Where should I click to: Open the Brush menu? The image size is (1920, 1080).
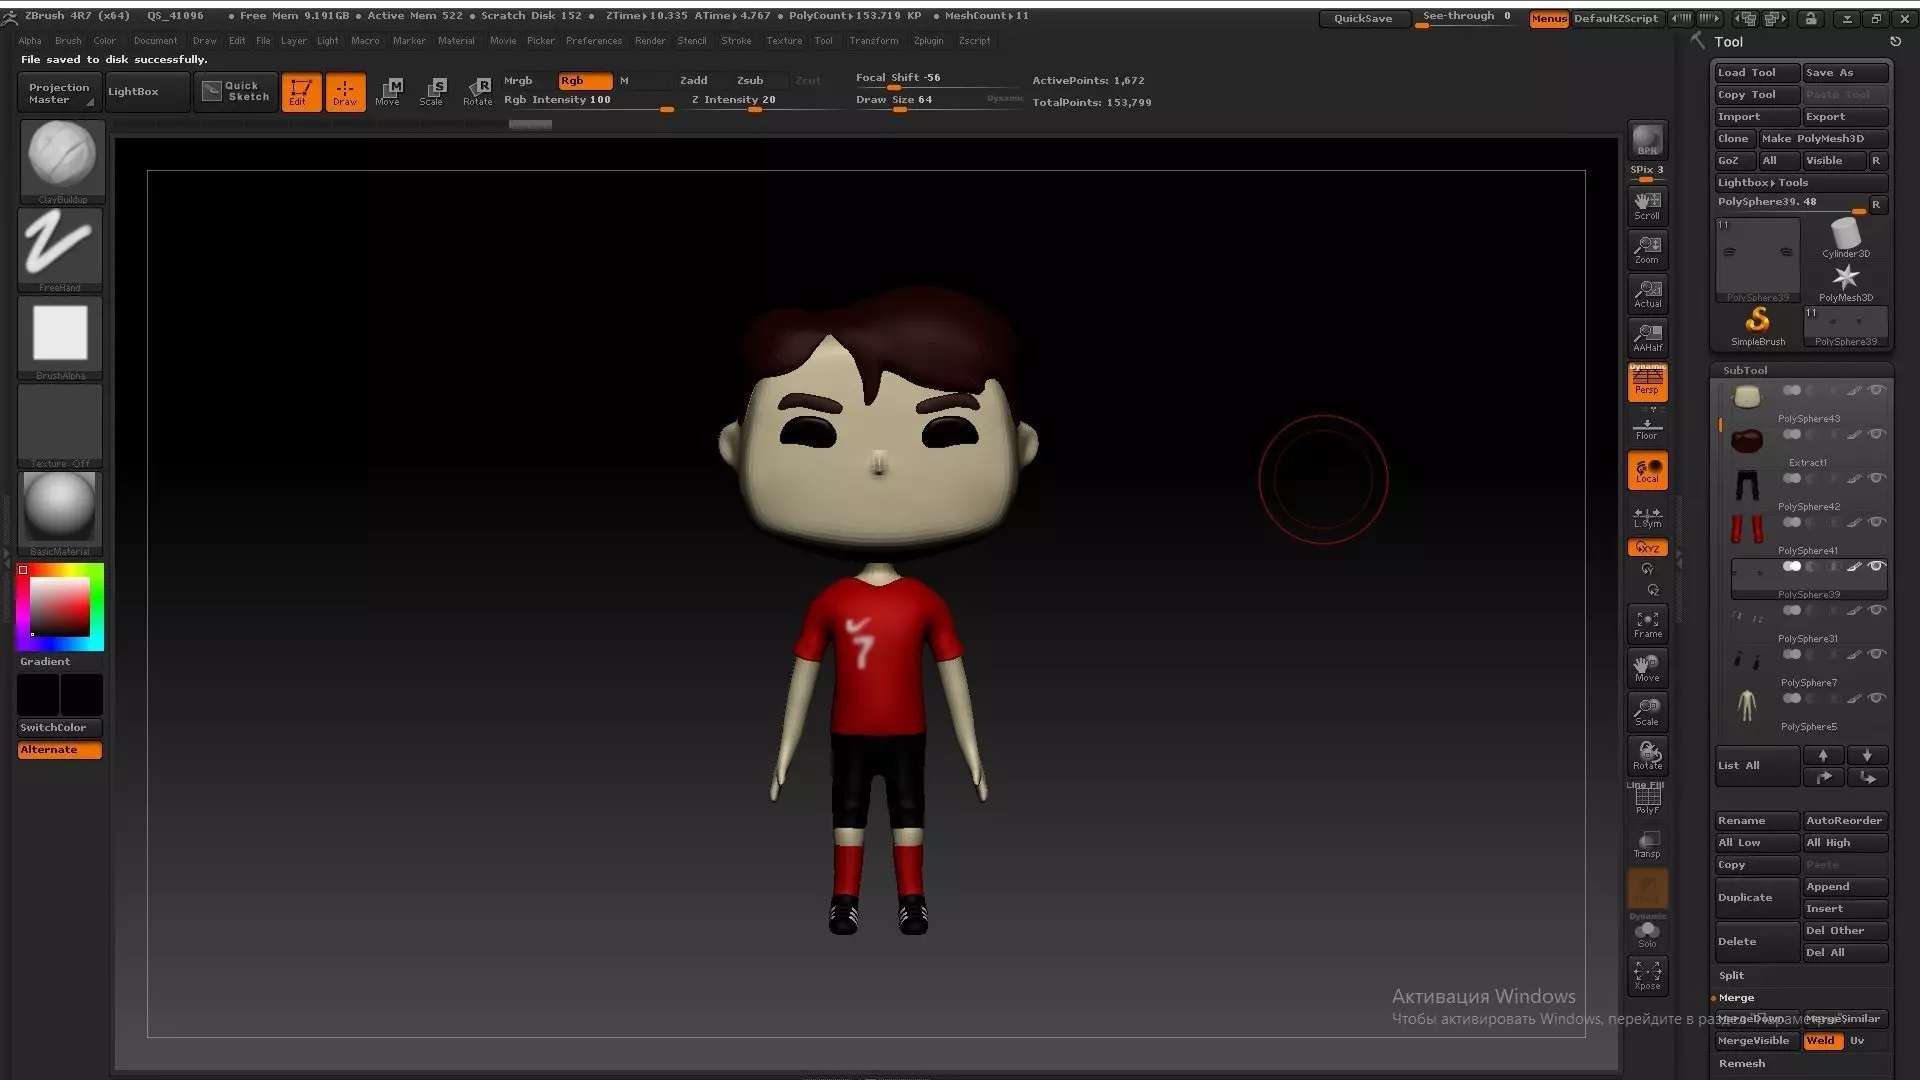(x=68, y=41)
